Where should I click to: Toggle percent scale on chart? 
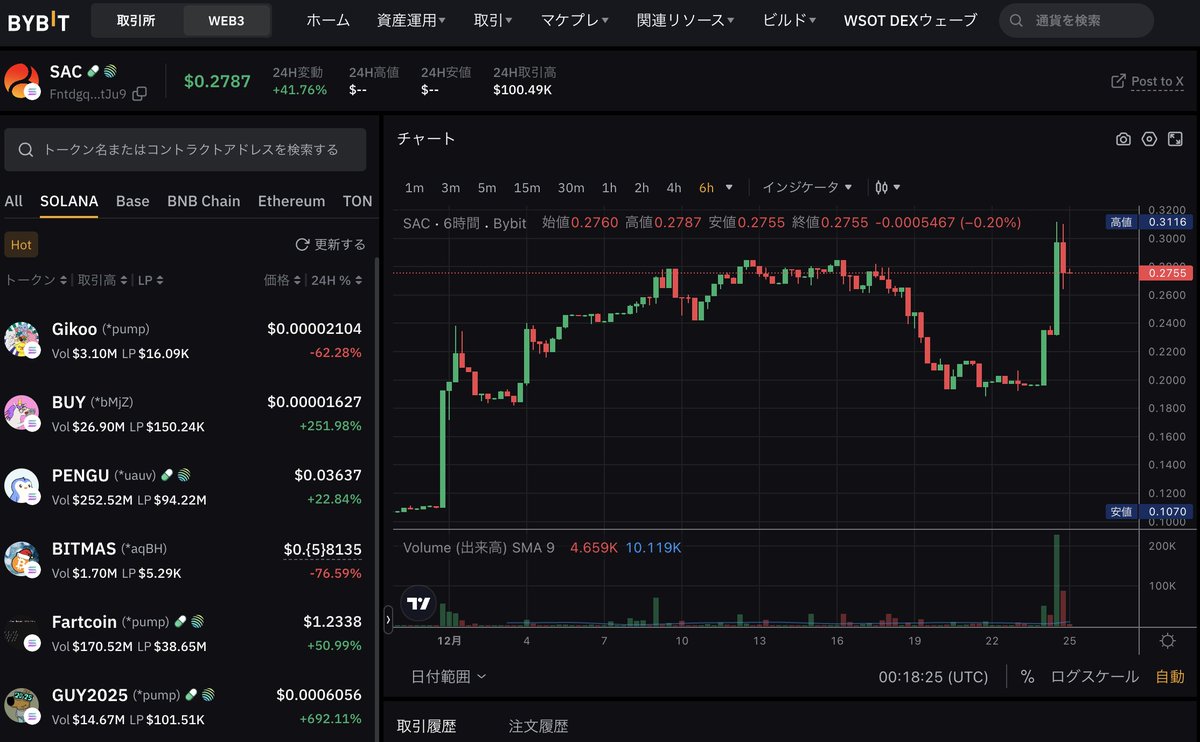pos(1027,677)
